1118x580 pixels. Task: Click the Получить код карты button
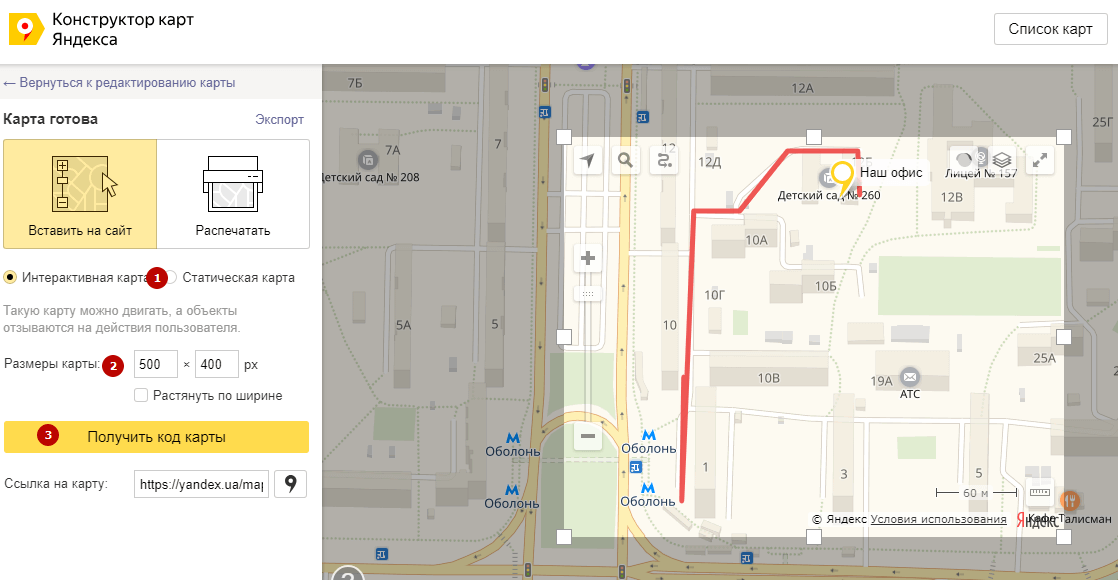(x=156, y=437)
